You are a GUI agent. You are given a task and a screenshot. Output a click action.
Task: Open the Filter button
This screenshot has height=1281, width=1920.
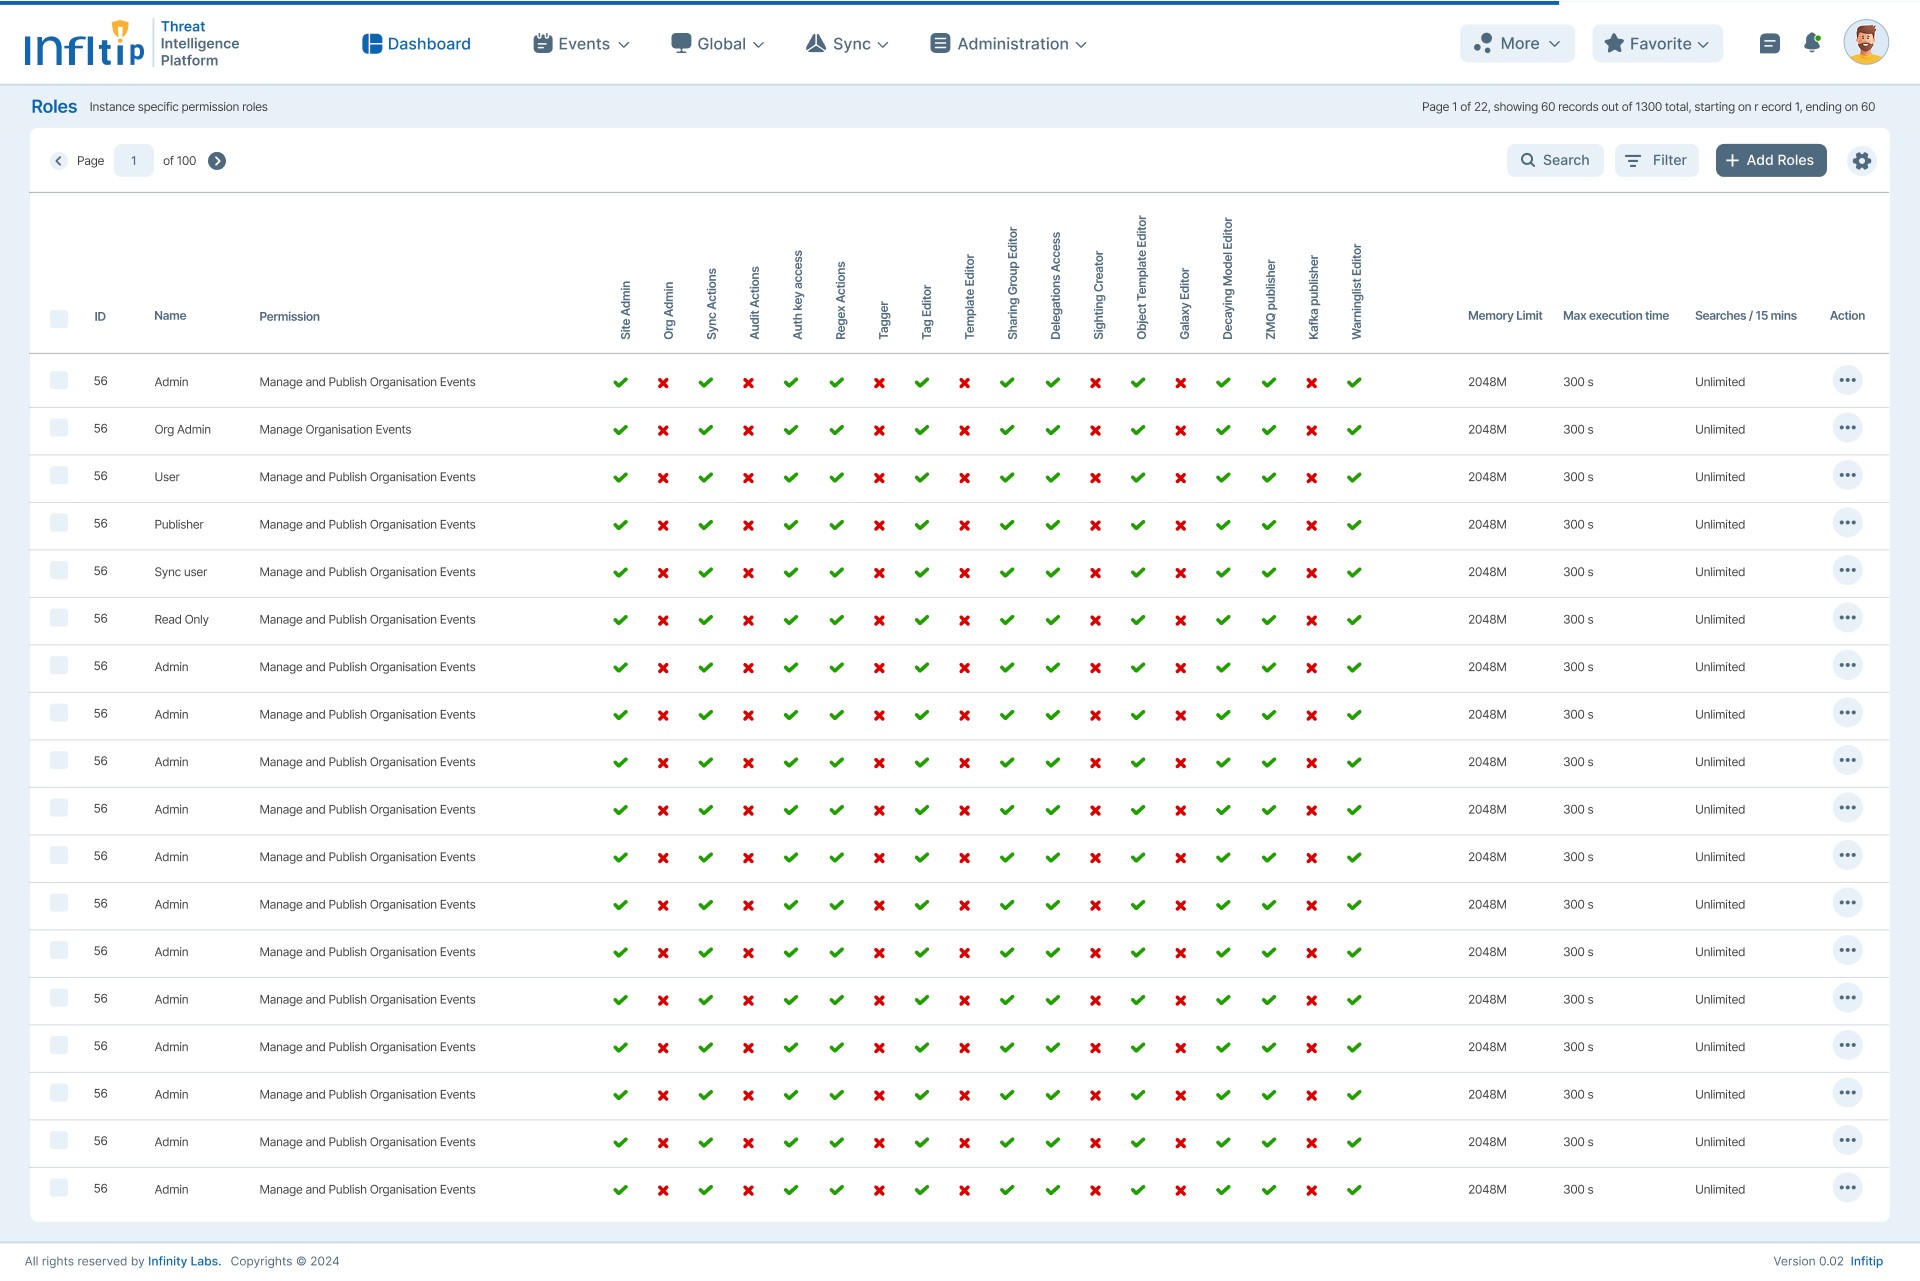pyautogui.click(x=1656, y=160)
